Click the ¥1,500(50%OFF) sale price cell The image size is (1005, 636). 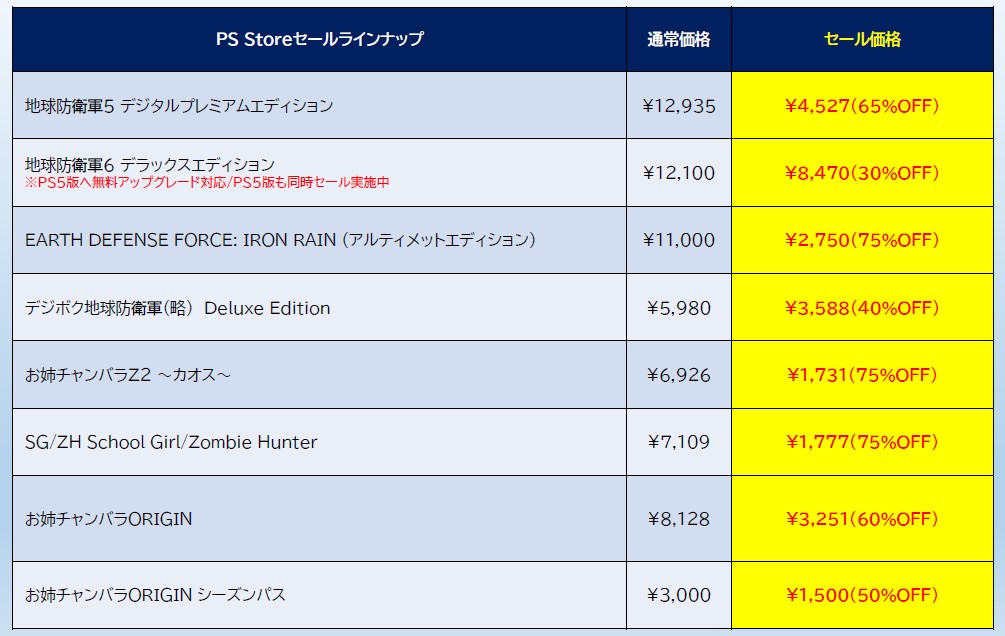[862, 595]
